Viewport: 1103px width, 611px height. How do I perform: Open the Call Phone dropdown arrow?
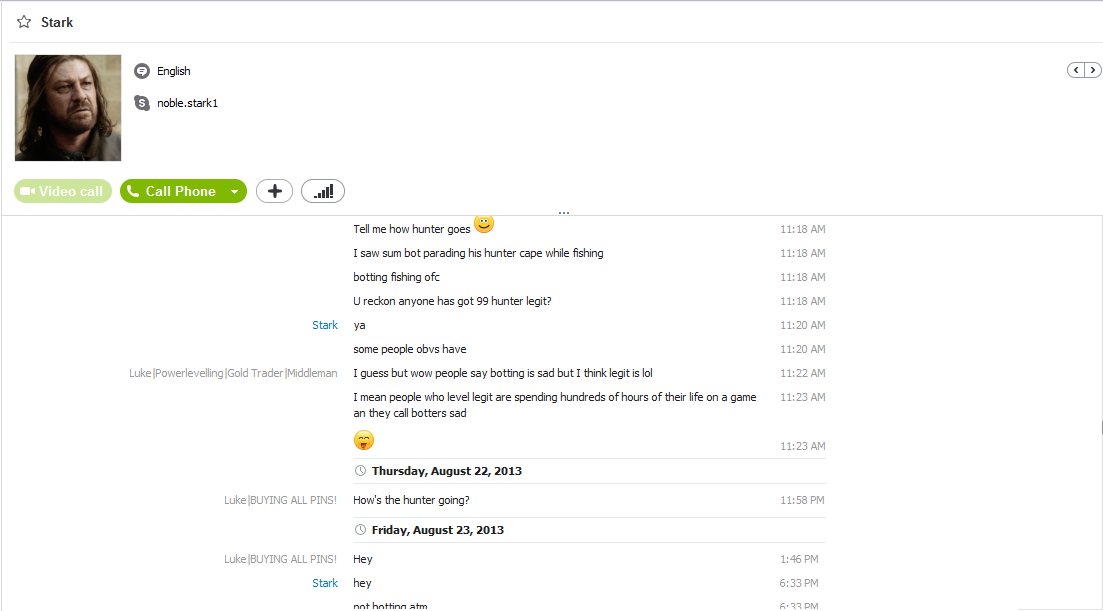[x=235, y=191]
